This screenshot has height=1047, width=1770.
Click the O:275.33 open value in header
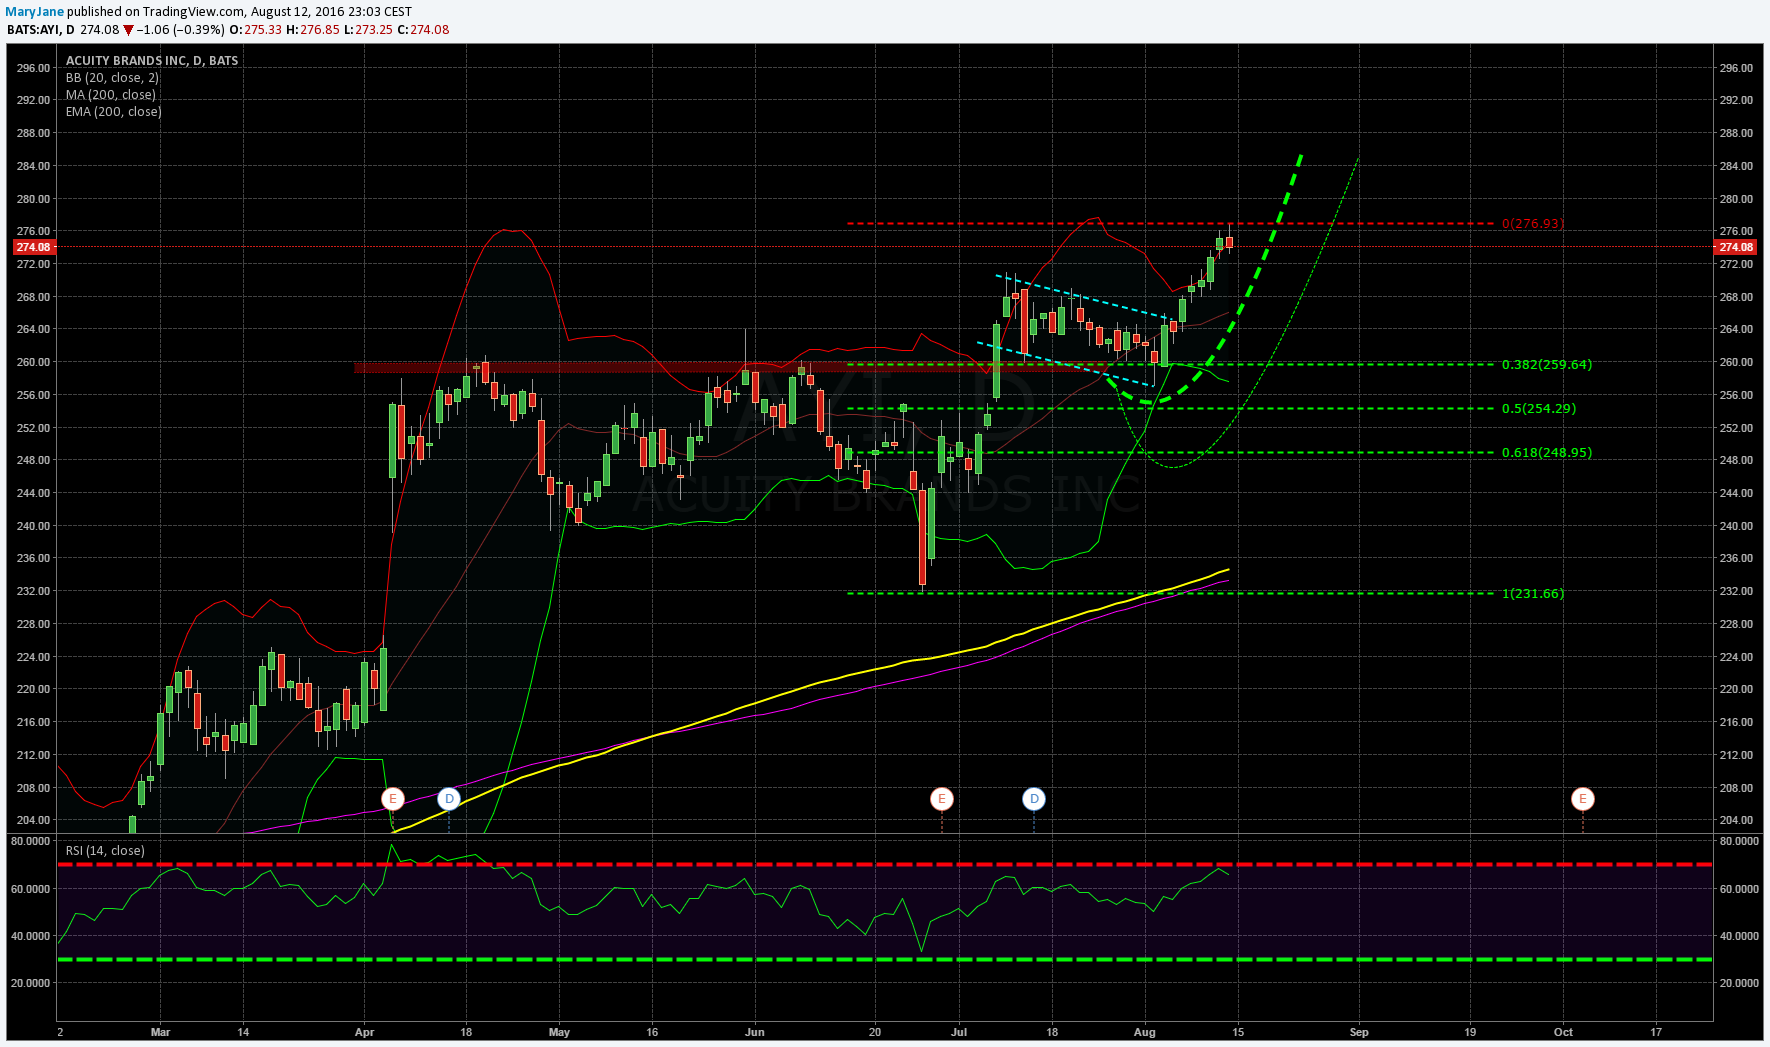pos(255,30)
